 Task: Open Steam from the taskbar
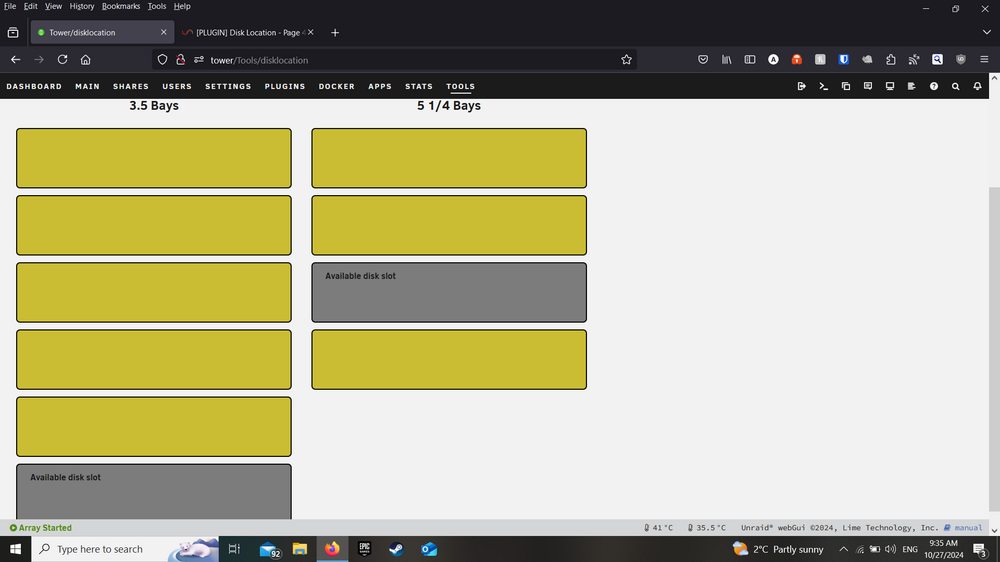[x=396, y=549]
